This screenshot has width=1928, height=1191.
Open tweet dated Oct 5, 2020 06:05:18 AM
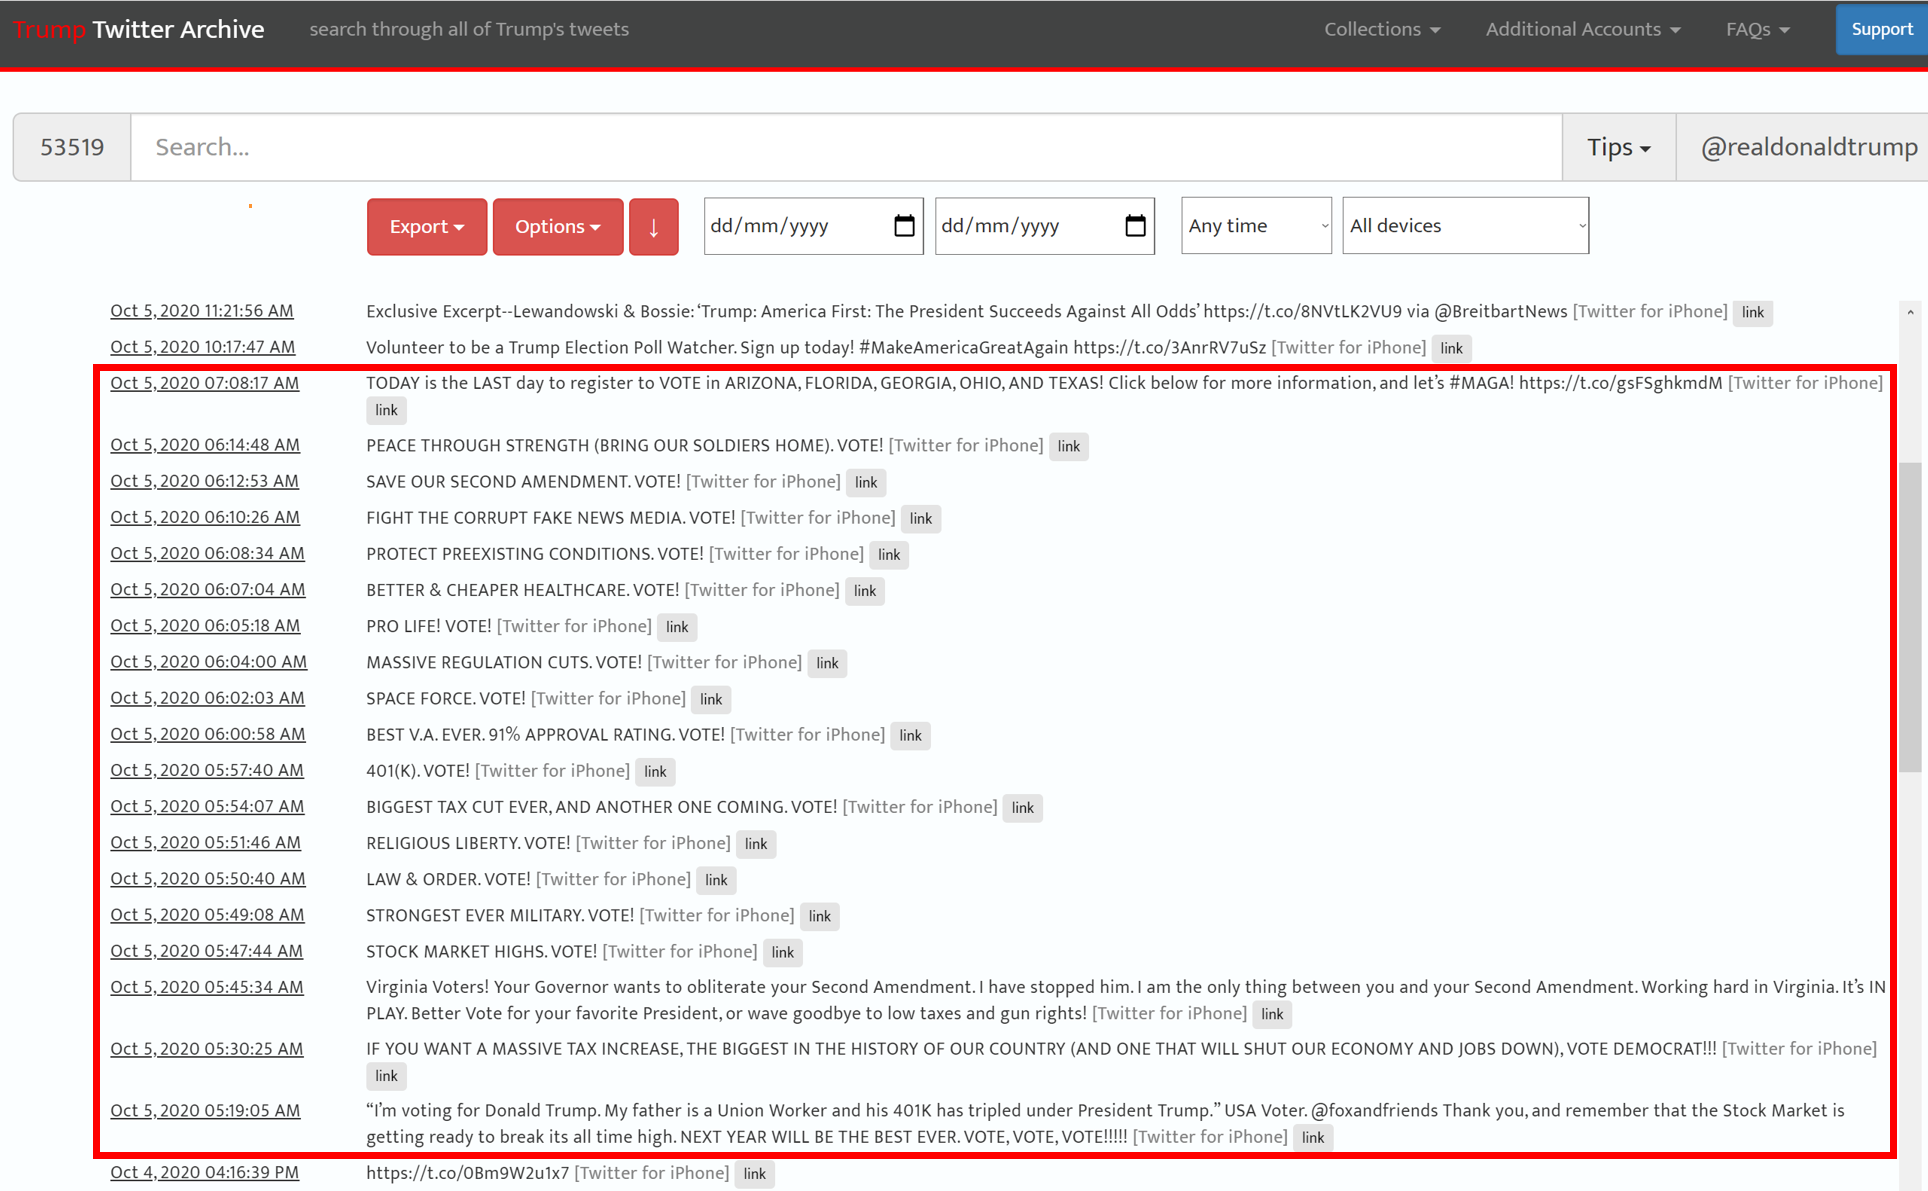pos(205,625)
